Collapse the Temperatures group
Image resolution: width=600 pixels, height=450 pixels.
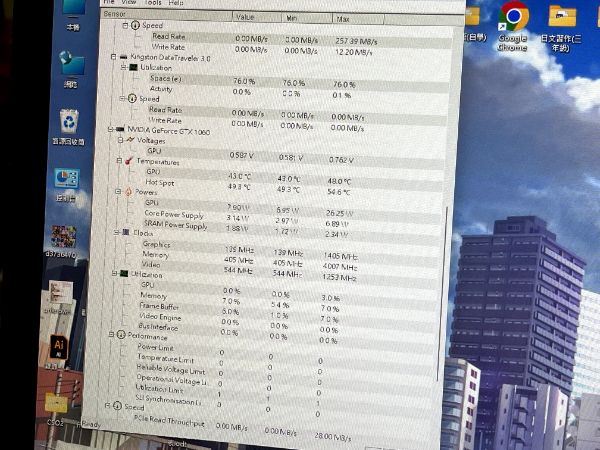(x=119, y=160)
